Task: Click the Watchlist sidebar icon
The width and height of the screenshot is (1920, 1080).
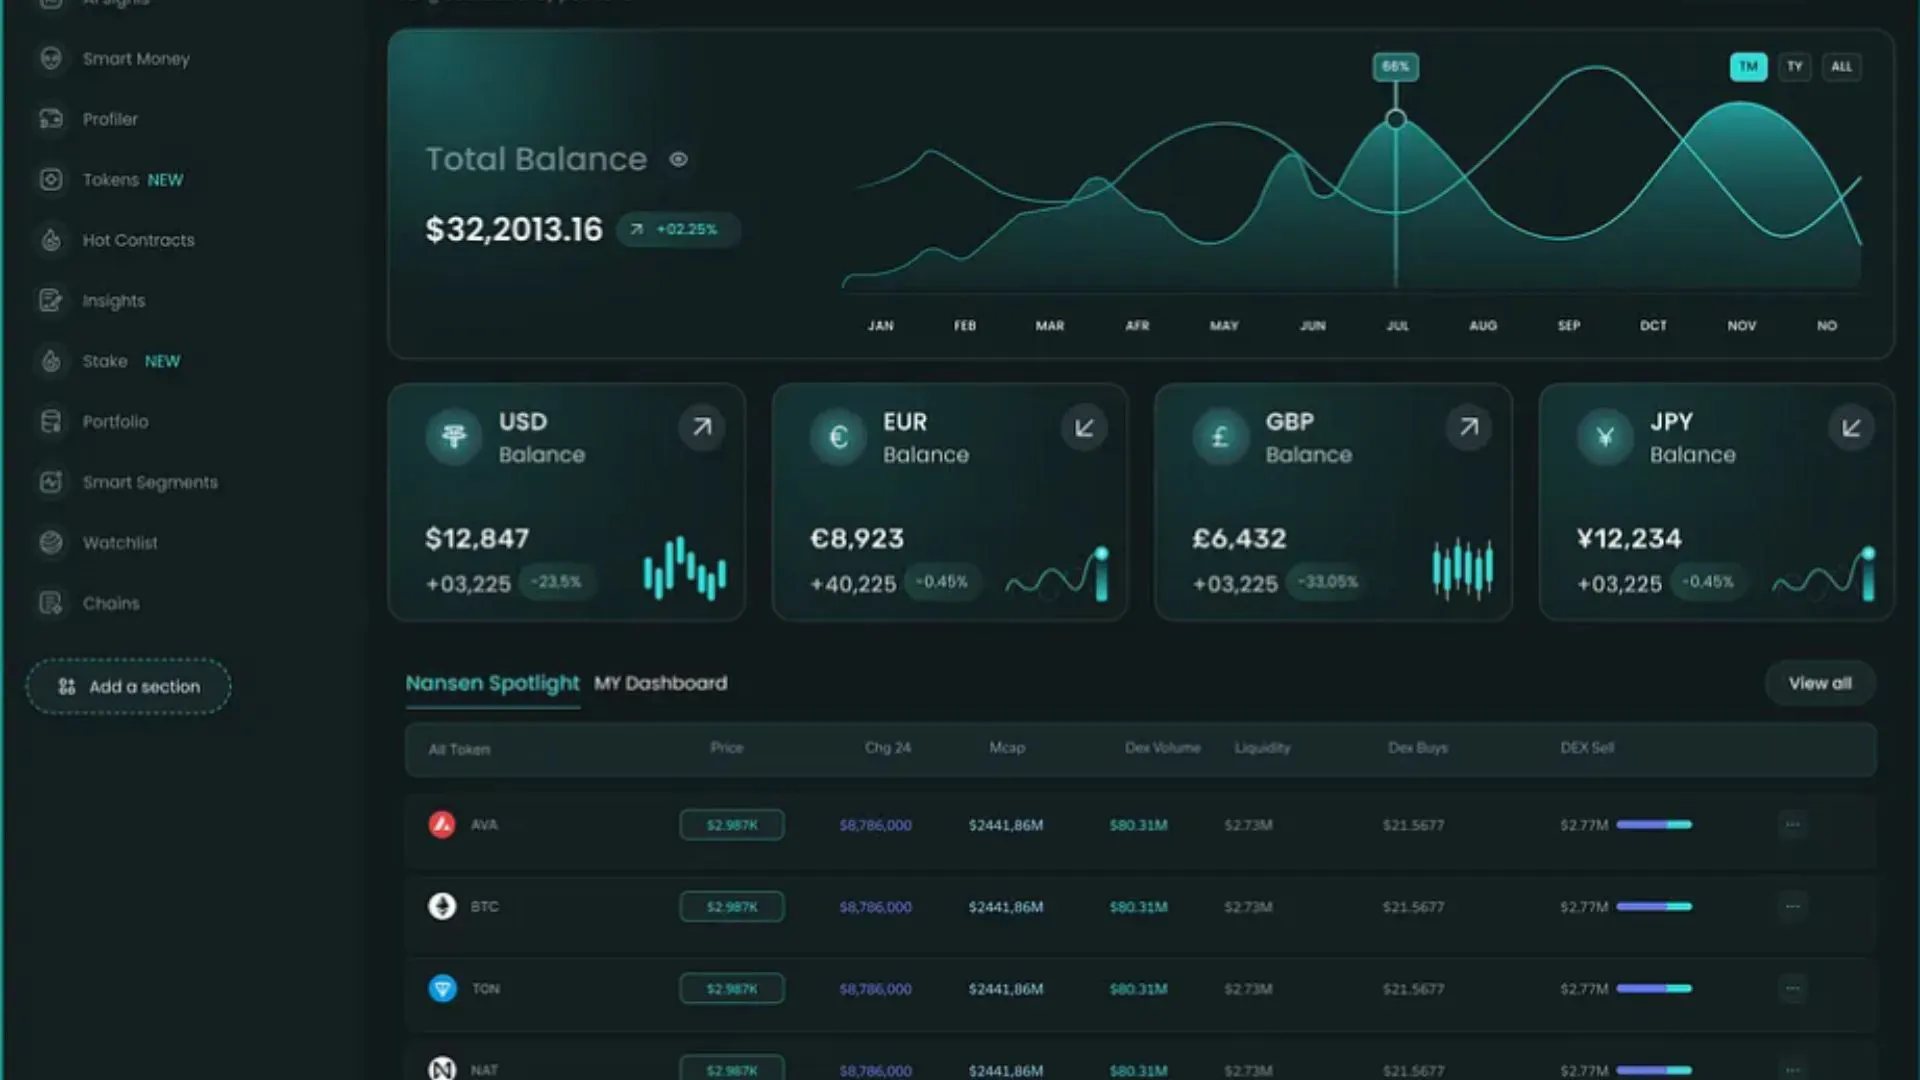Action: pyautogui.click(x=51, y=542)
